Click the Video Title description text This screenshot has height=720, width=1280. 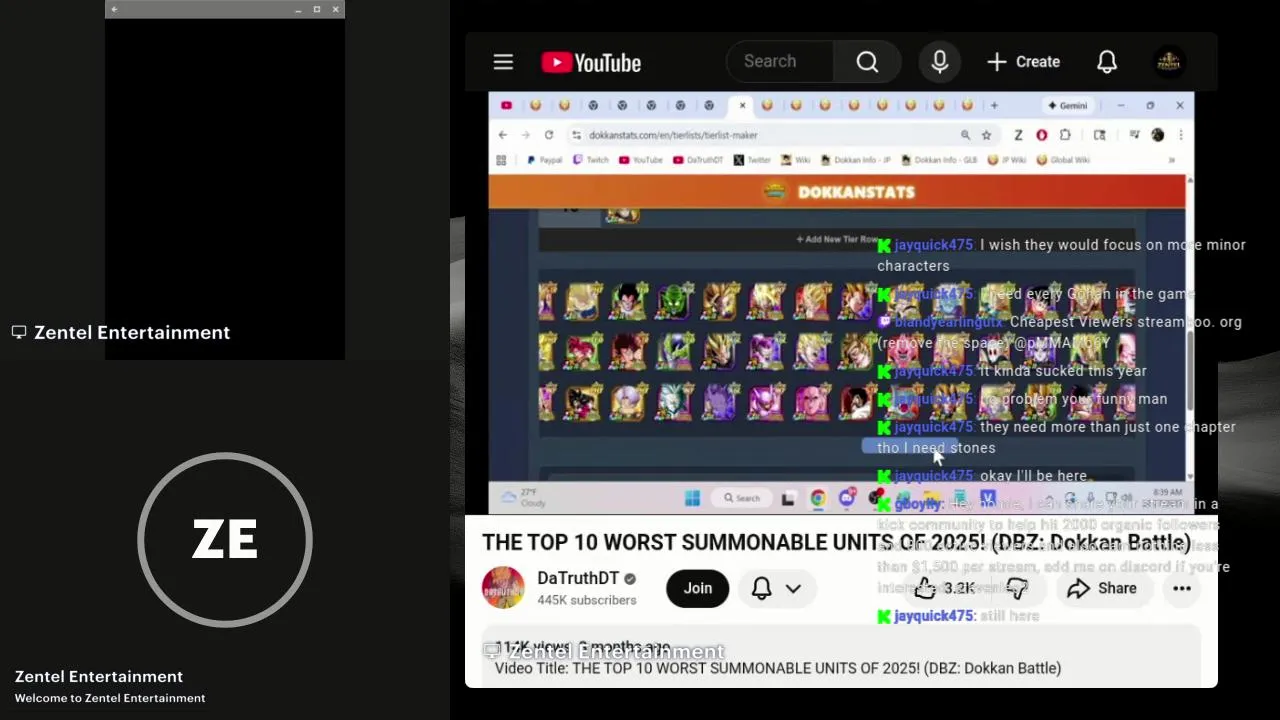tap(778, 668)
